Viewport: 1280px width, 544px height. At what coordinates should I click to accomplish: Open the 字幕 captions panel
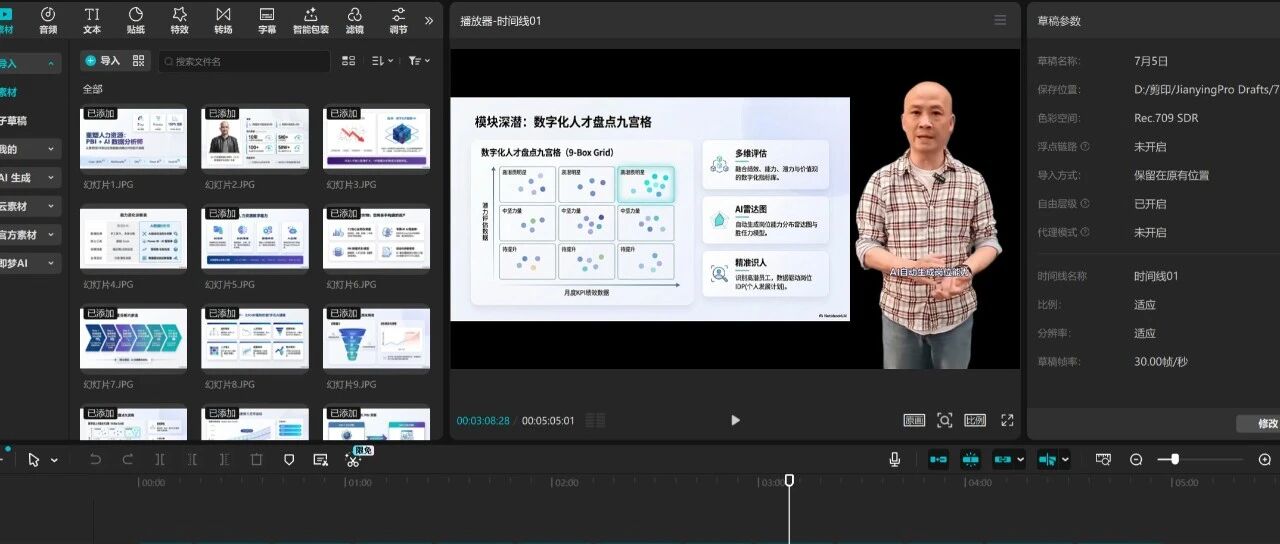coord(267,20)
